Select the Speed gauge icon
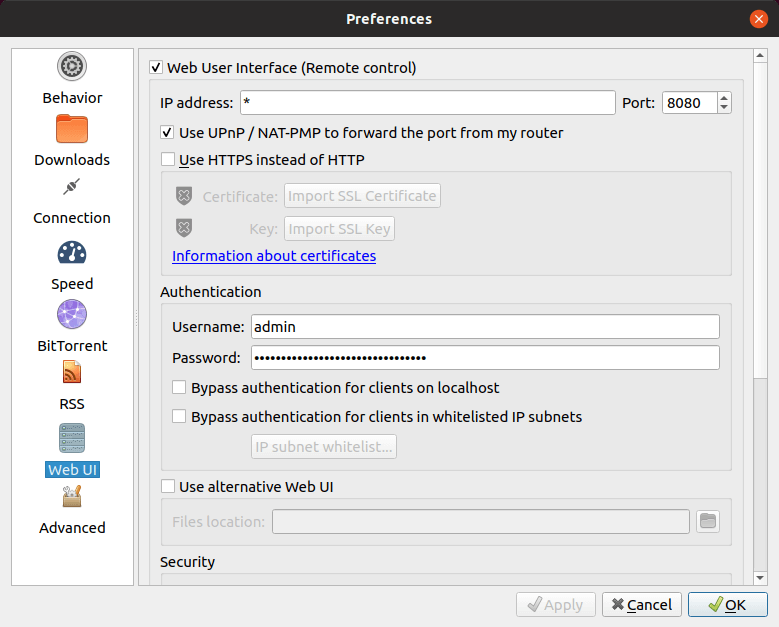The image size is (779, 627). (72, 252)
